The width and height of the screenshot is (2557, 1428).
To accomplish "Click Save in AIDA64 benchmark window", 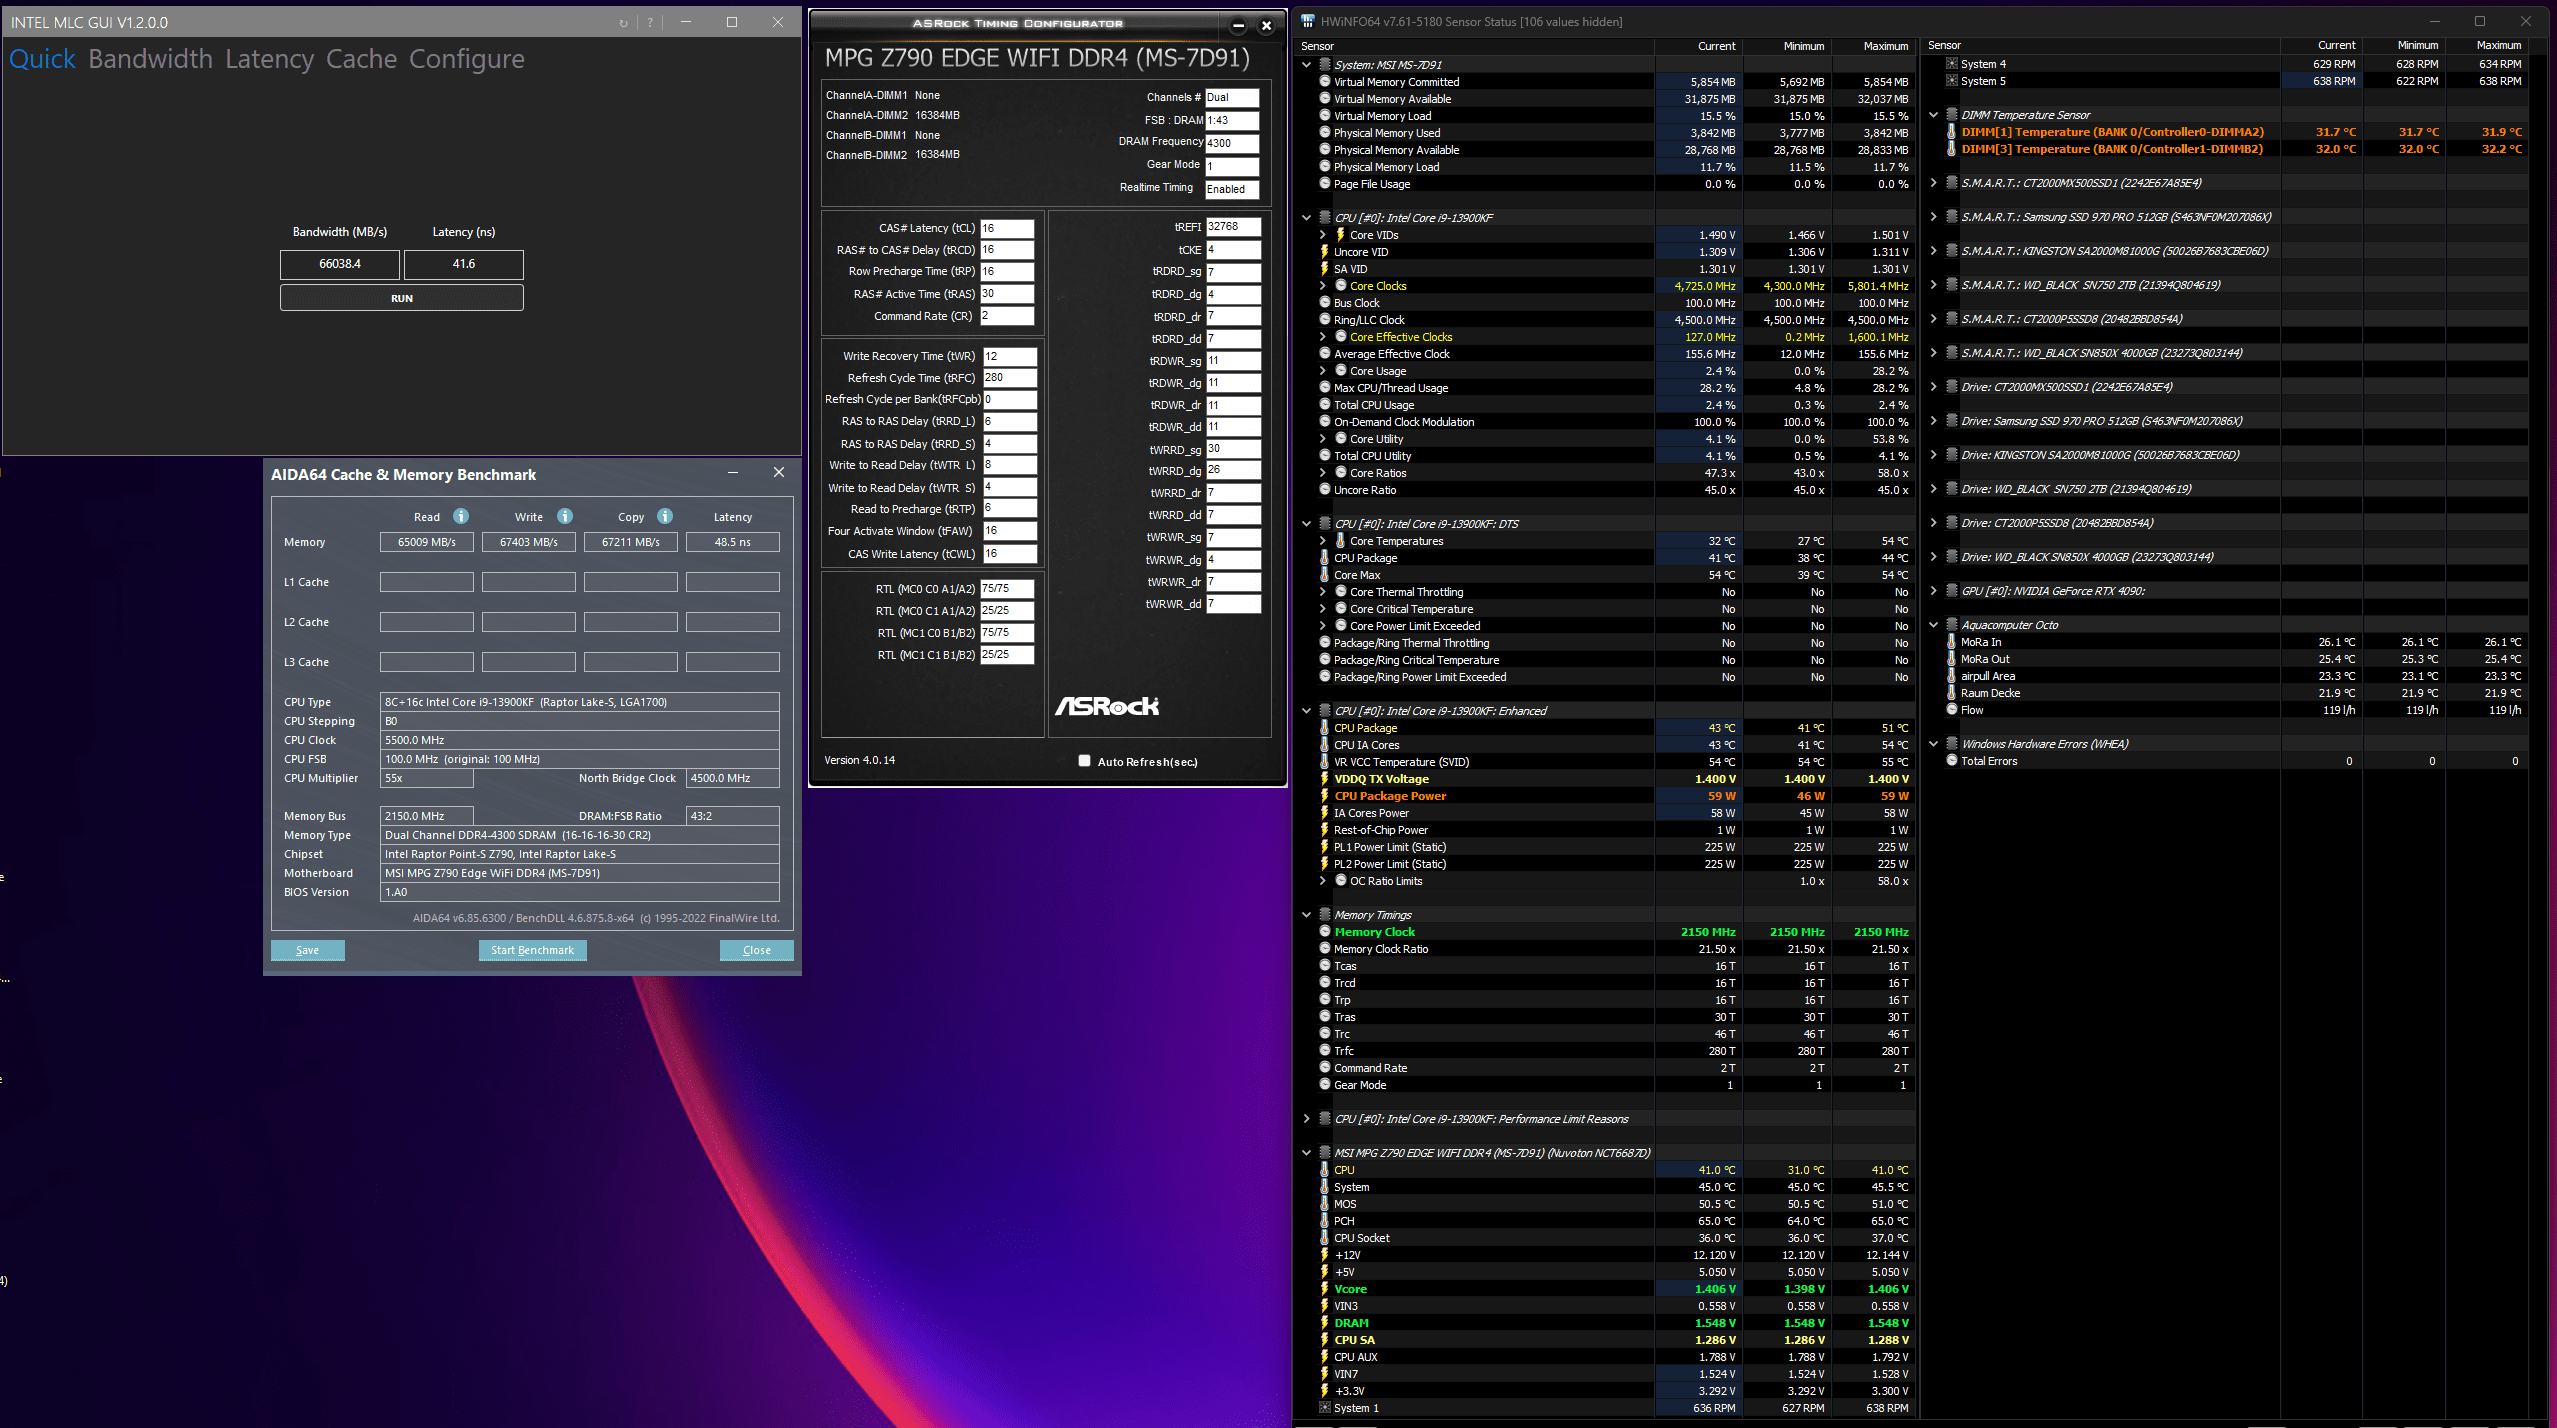I will 307,950.
